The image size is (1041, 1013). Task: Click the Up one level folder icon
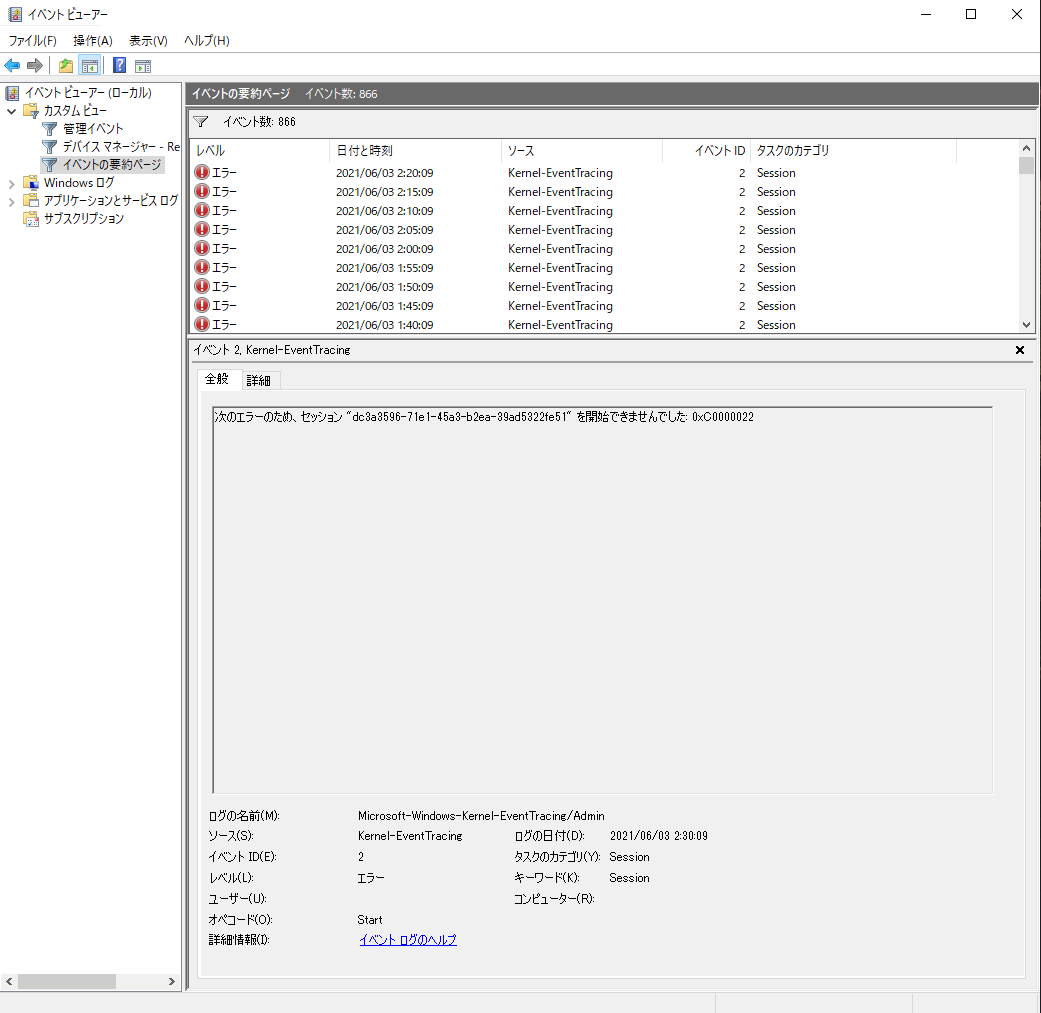click(x=66, y=66)
